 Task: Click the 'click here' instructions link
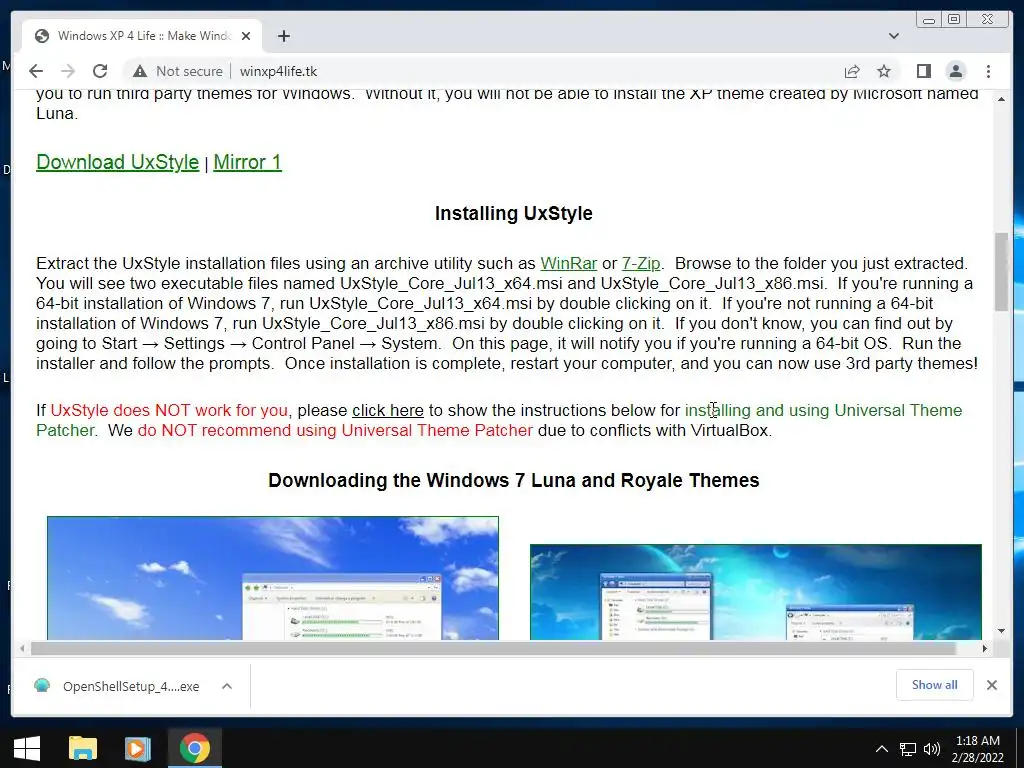pyautogui.click(x=388, y=410)
